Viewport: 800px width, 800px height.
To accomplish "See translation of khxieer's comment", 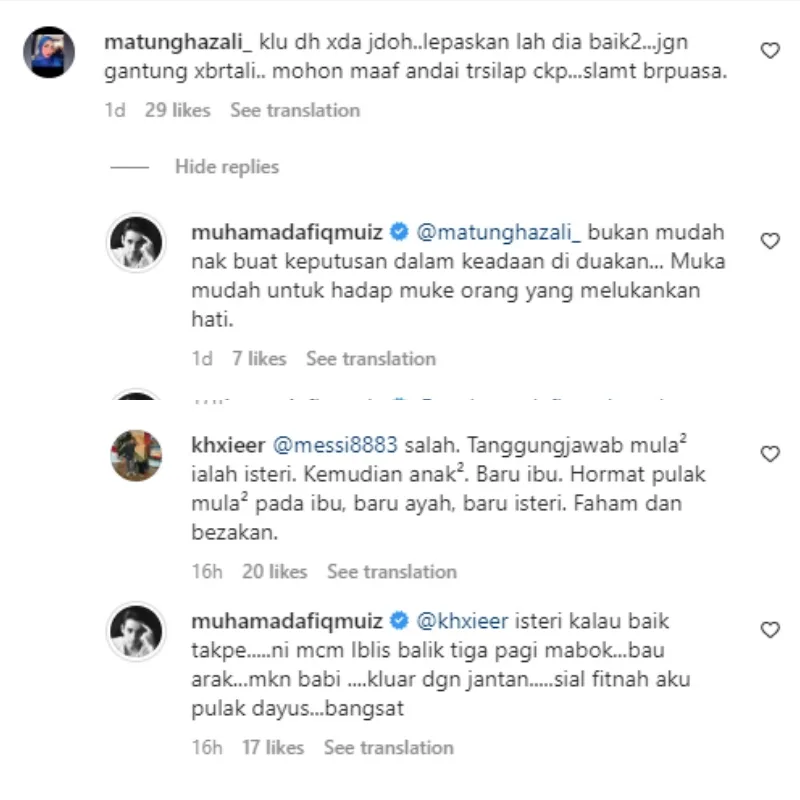I will coord(392,571).
